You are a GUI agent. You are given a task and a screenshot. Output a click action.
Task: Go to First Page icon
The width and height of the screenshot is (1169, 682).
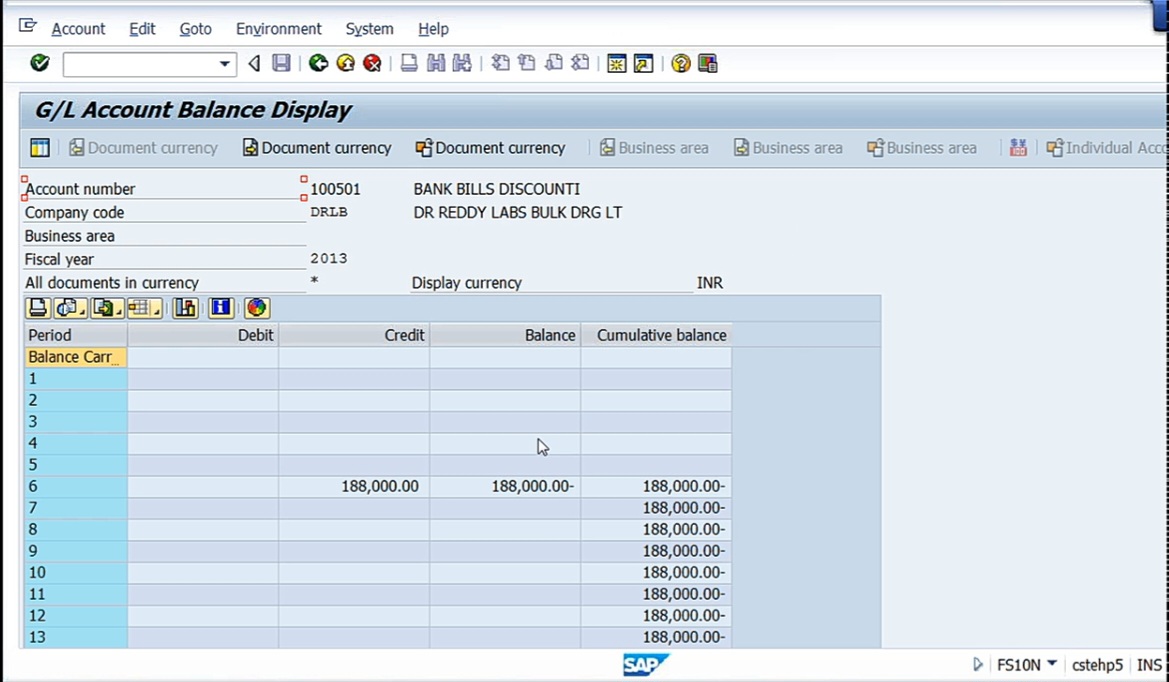coord(500,63)
